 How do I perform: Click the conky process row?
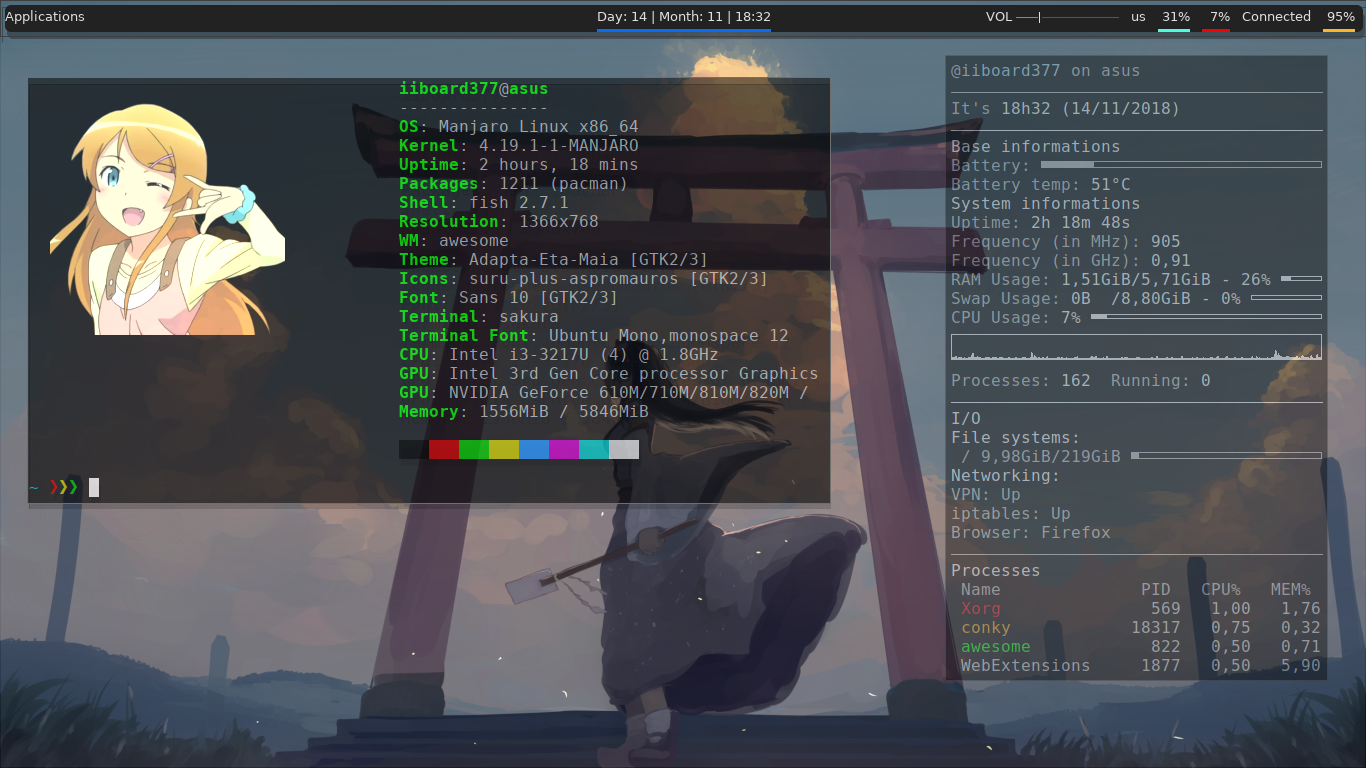point(1141,628)
